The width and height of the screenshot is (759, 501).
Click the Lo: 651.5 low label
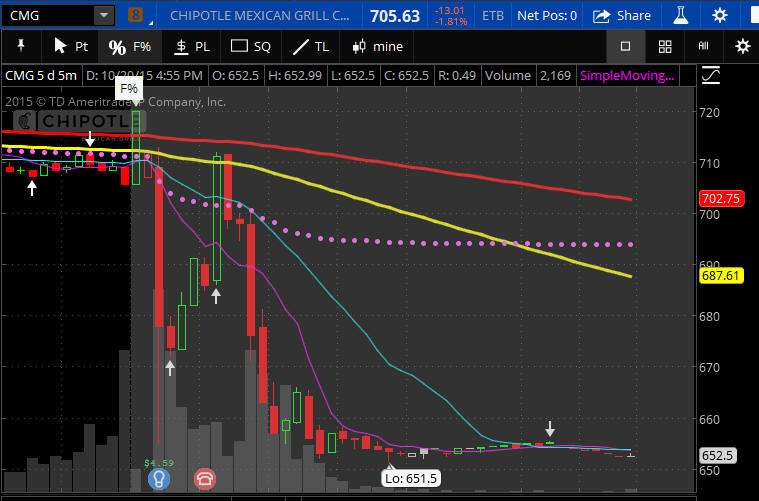pos(410,478)
